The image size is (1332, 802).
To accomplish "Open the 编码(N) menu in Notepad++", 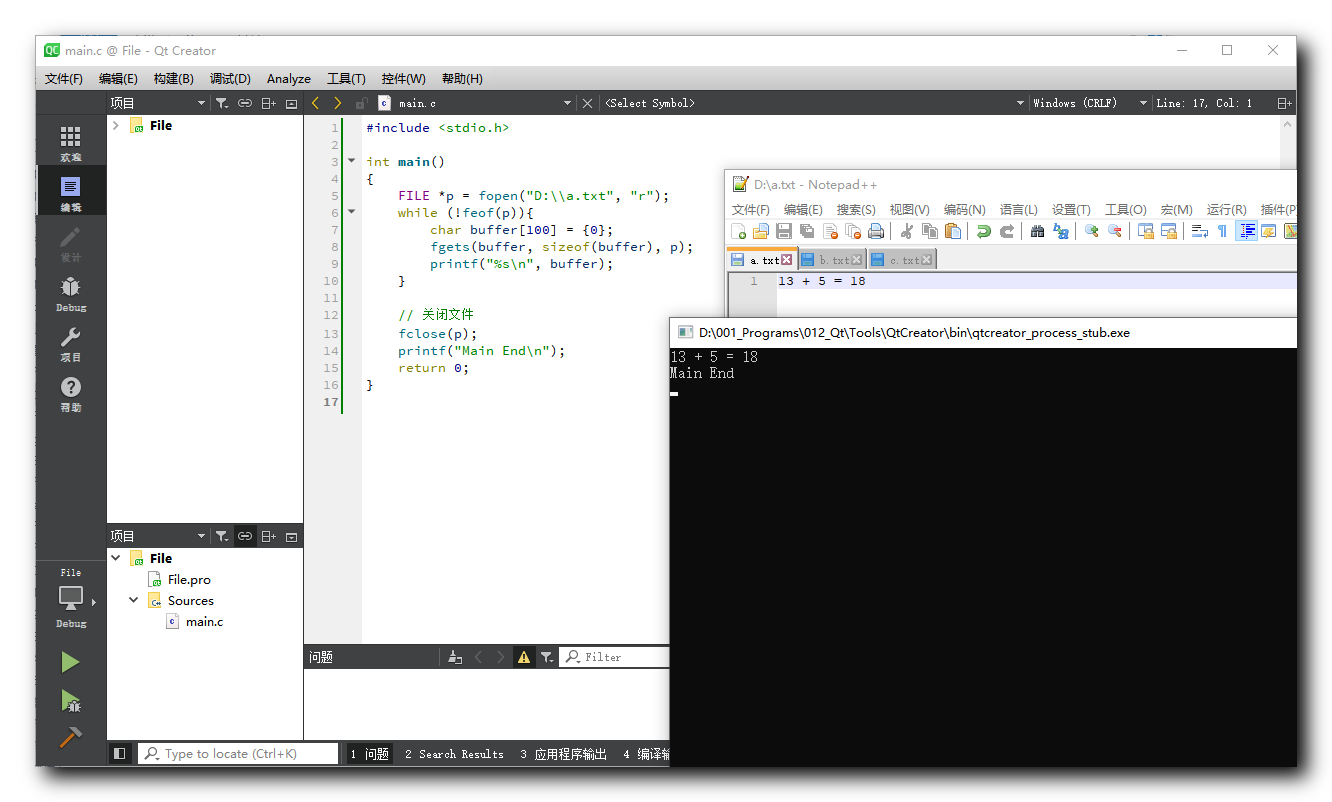I will 964,209.
